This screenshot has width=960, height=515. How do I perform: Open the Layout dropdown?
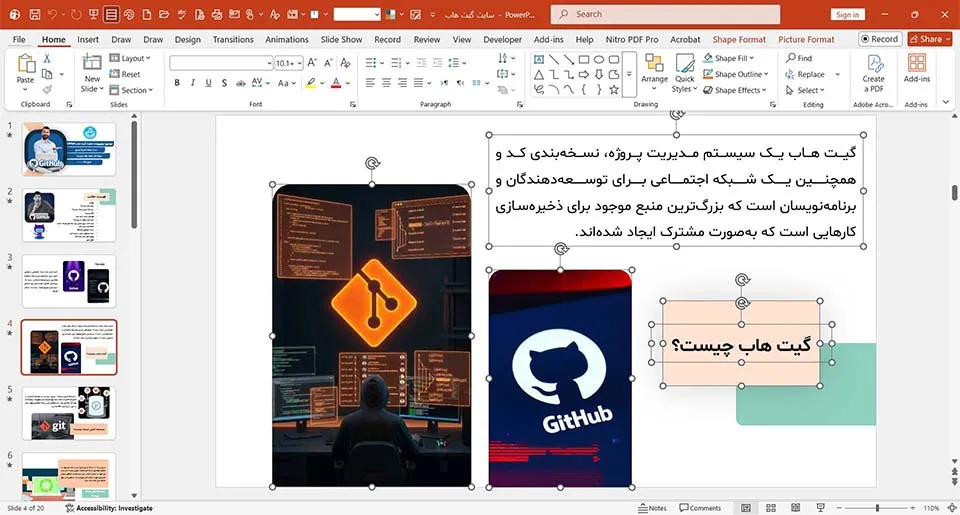click(130, 58)
